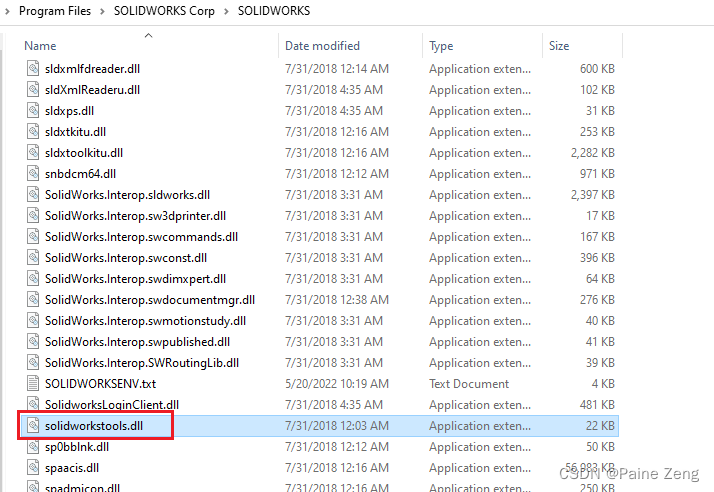Click the SolidWorks.Interop.swconst.dll file icon
714x492 pixels.
coord(33,257)
